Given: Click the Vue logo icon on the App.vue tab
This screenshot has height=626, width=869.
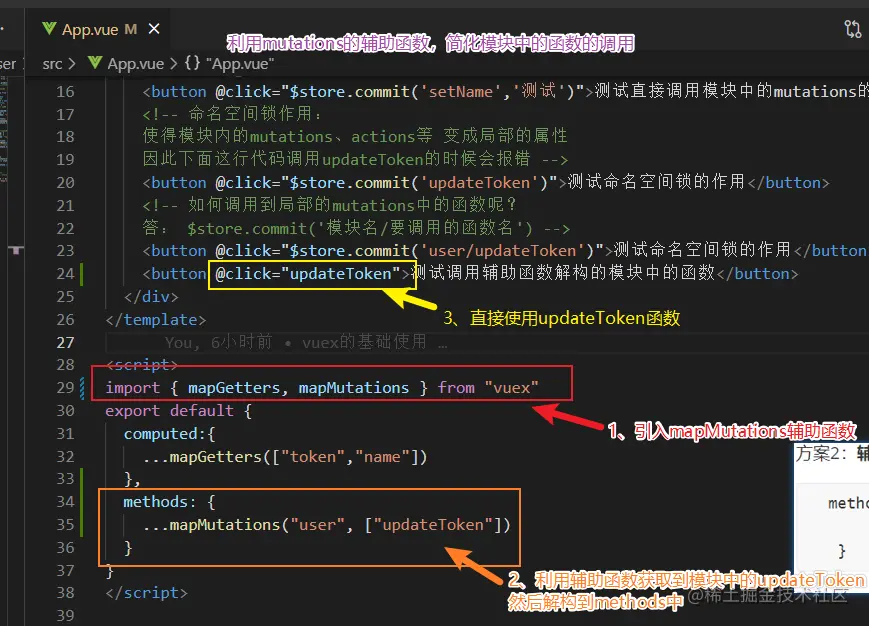Looking at the screenshot, I should click(49, 28).
